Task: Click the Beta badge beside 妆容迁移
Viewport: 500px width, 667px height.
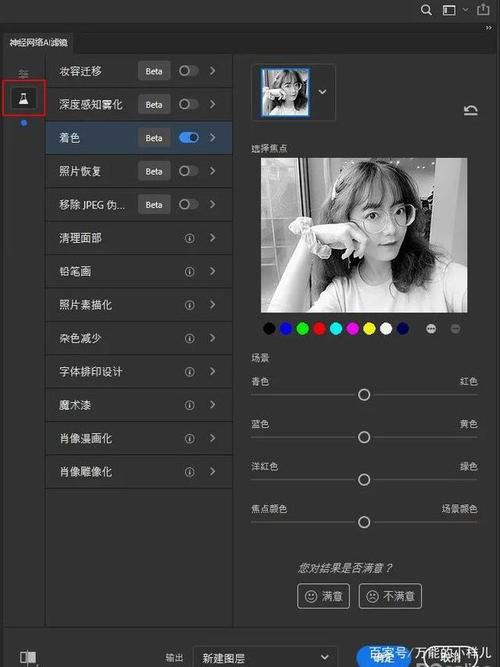Action: (x=154, y=71)
